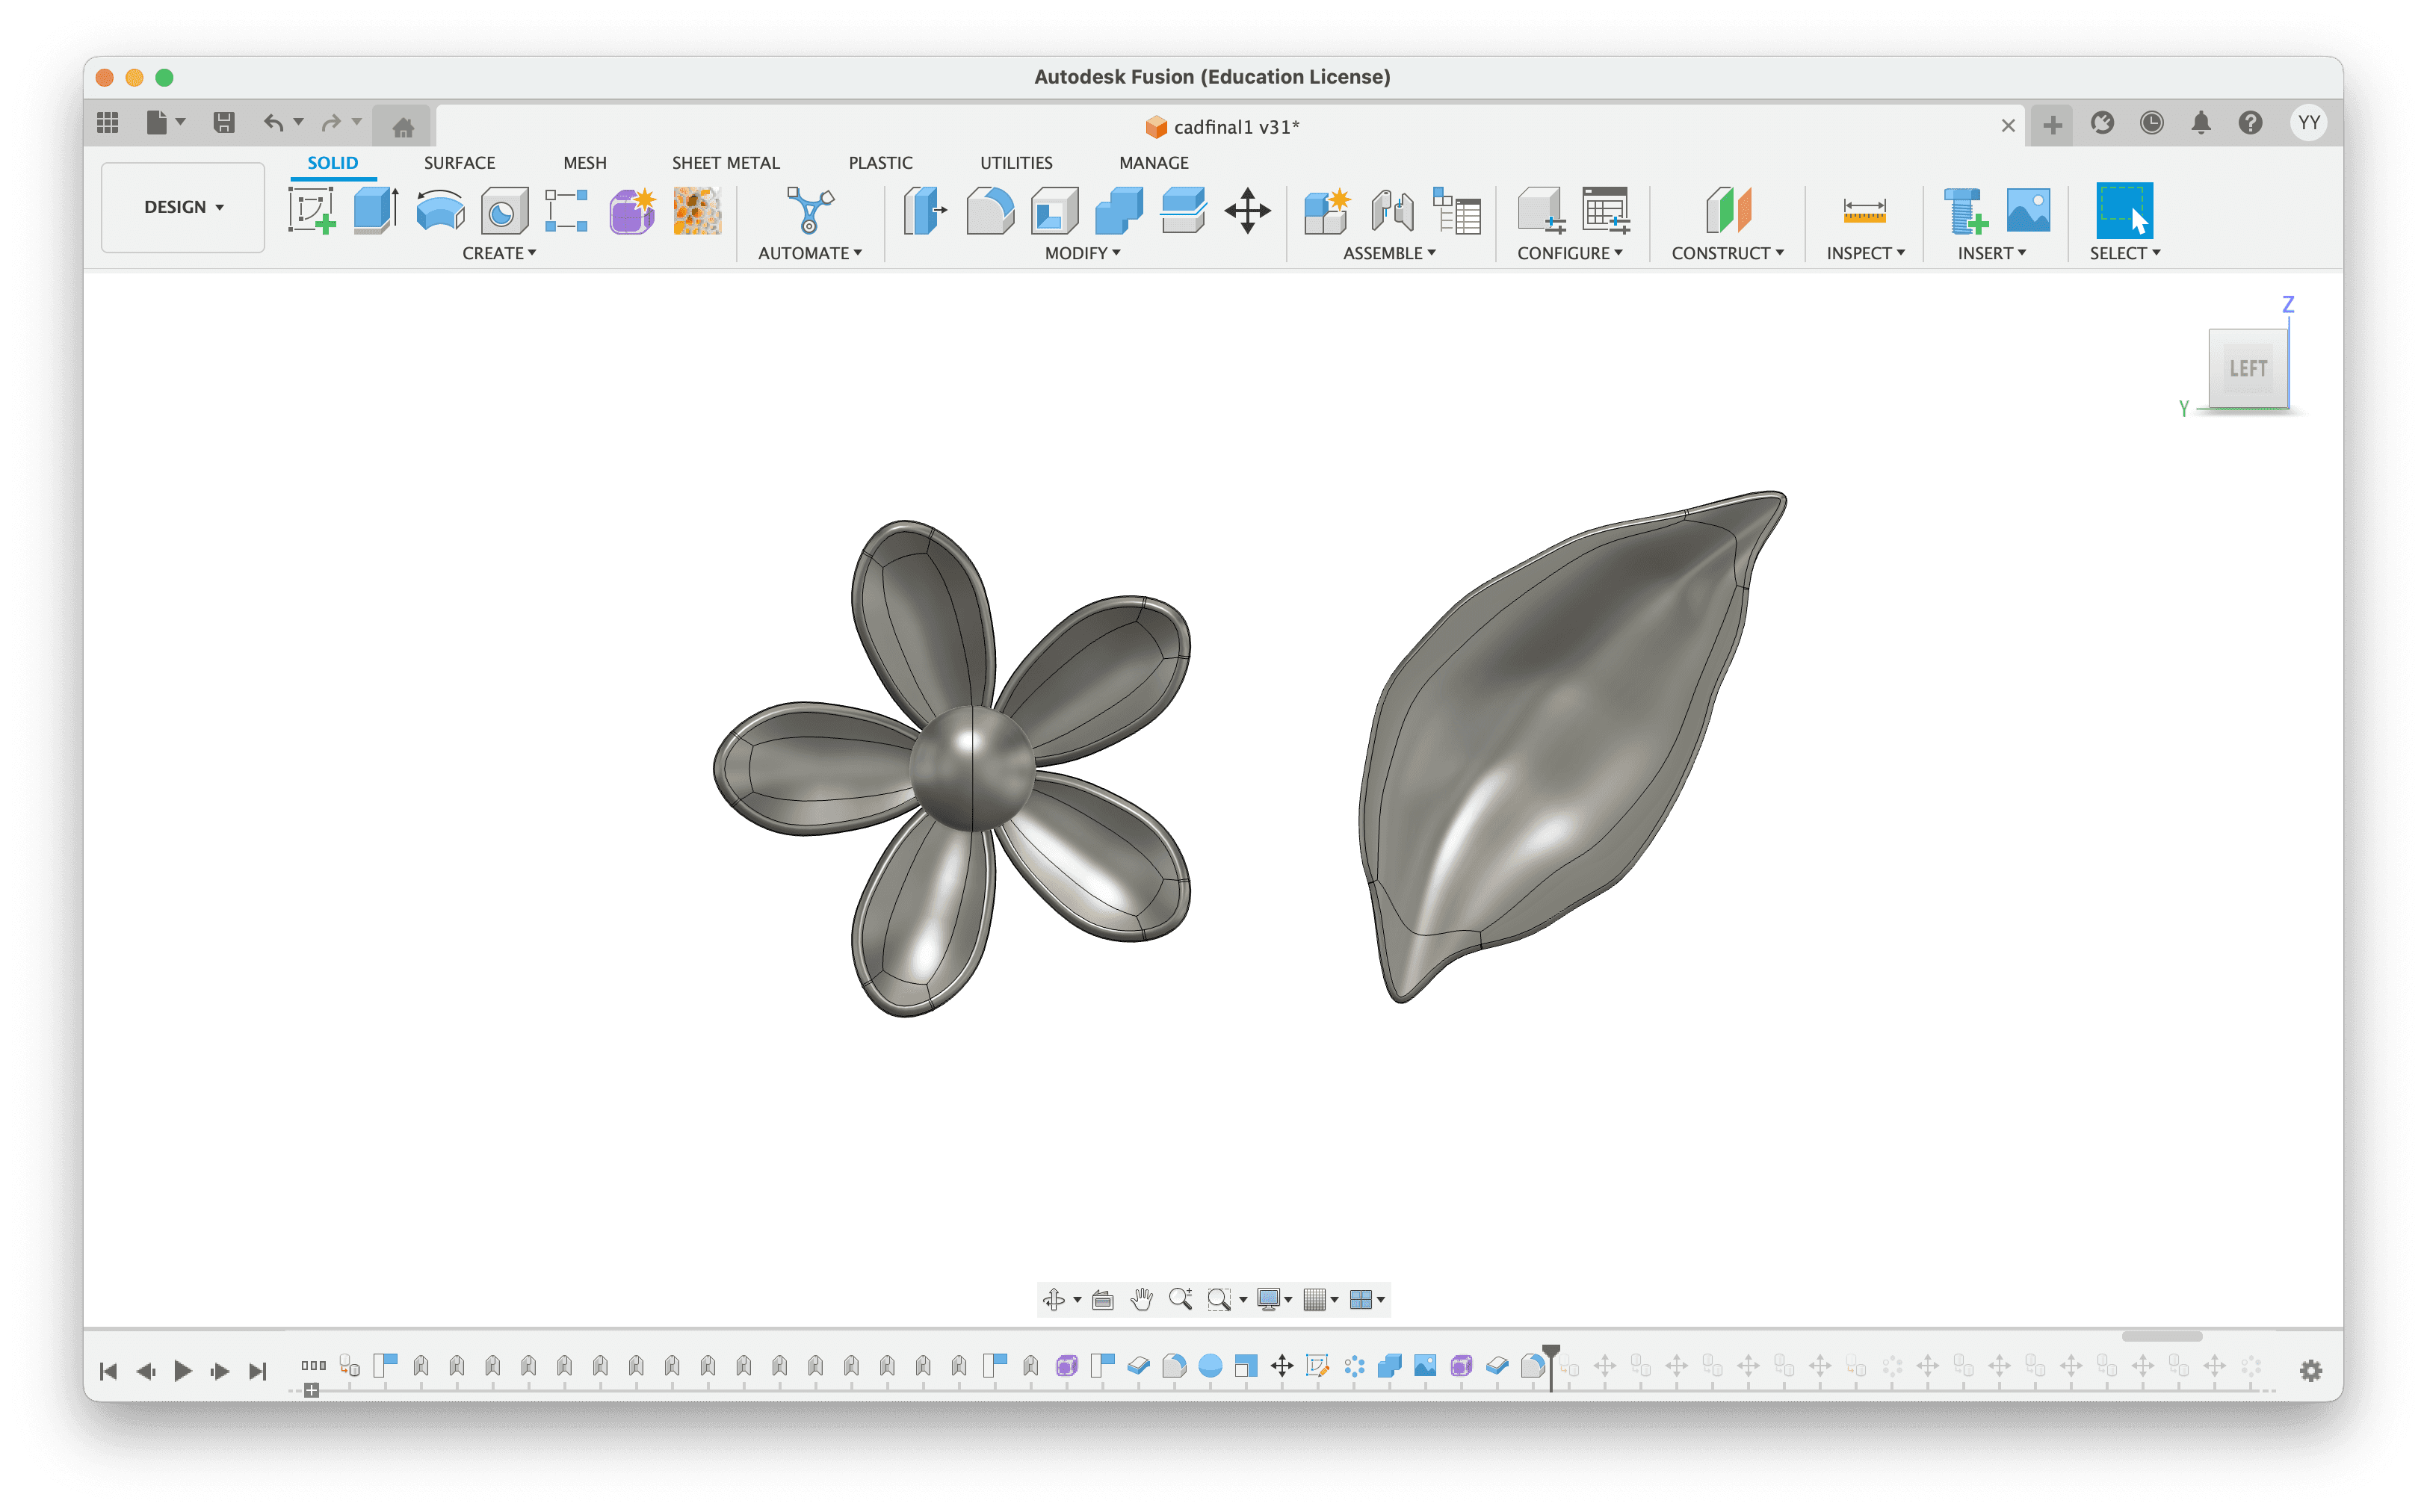Open the SHEET METAL tab
The height and width of the screenshot is (1512, 2427).
click(x=725, y=163)
